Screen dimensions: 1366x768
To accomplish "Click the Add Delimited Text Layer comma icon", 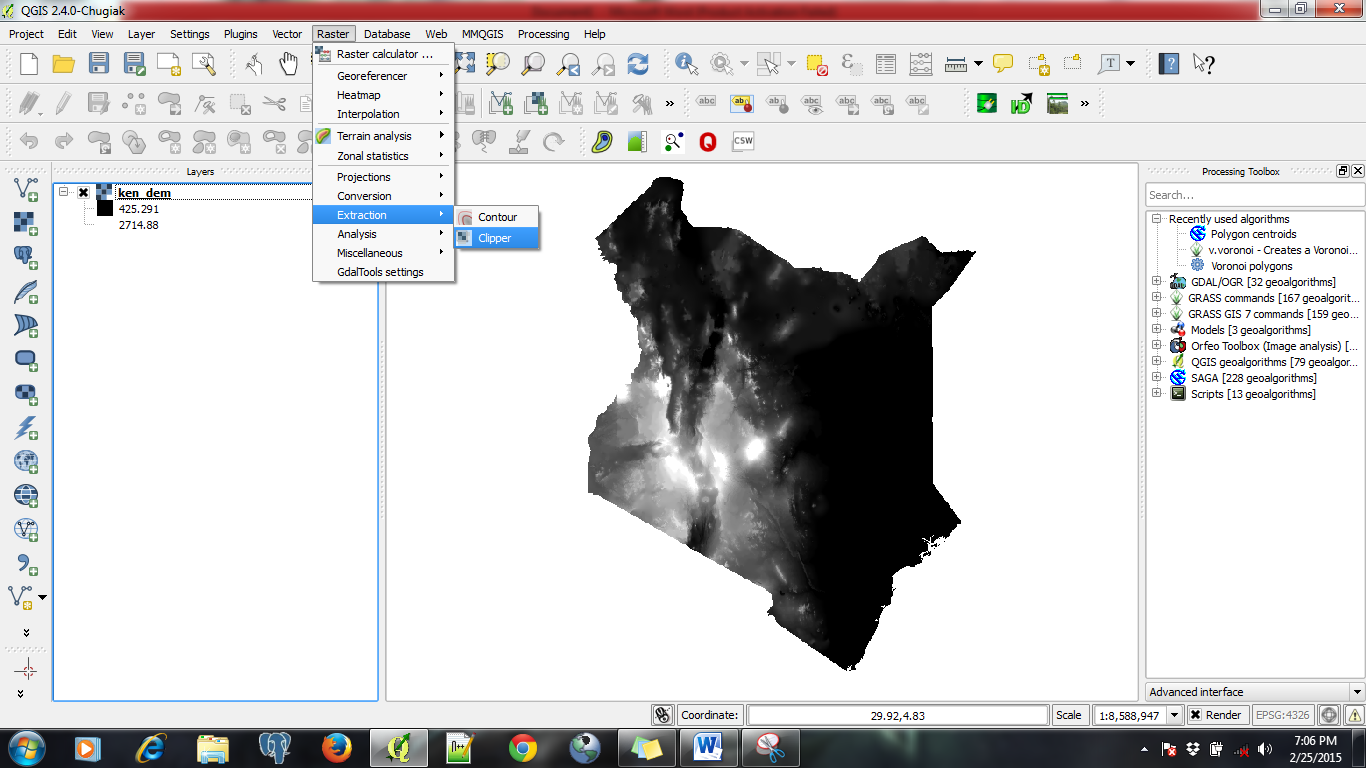I will [x=26, y=564].
